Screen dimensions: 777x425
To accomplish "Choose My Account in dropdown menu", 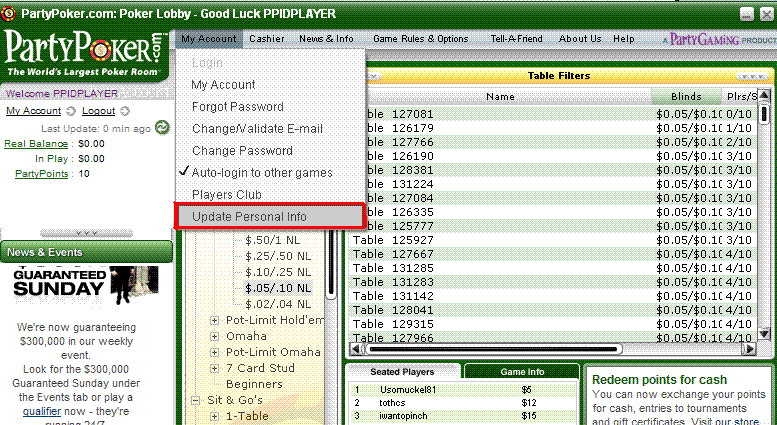I will [x=223, y=85].
